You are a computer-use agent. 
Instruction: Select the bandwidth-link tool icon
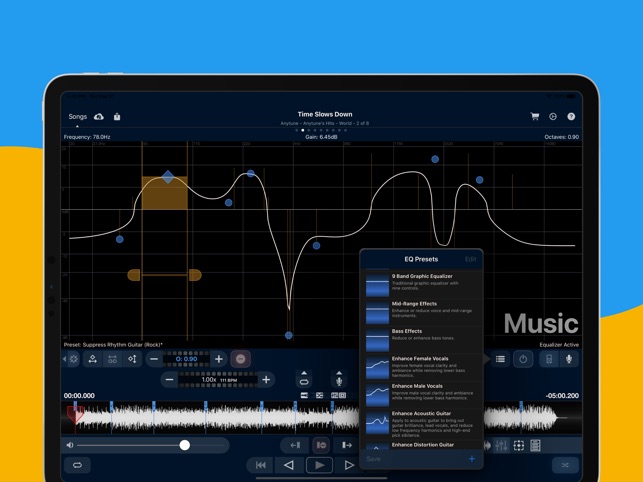[x=112, y=359]
